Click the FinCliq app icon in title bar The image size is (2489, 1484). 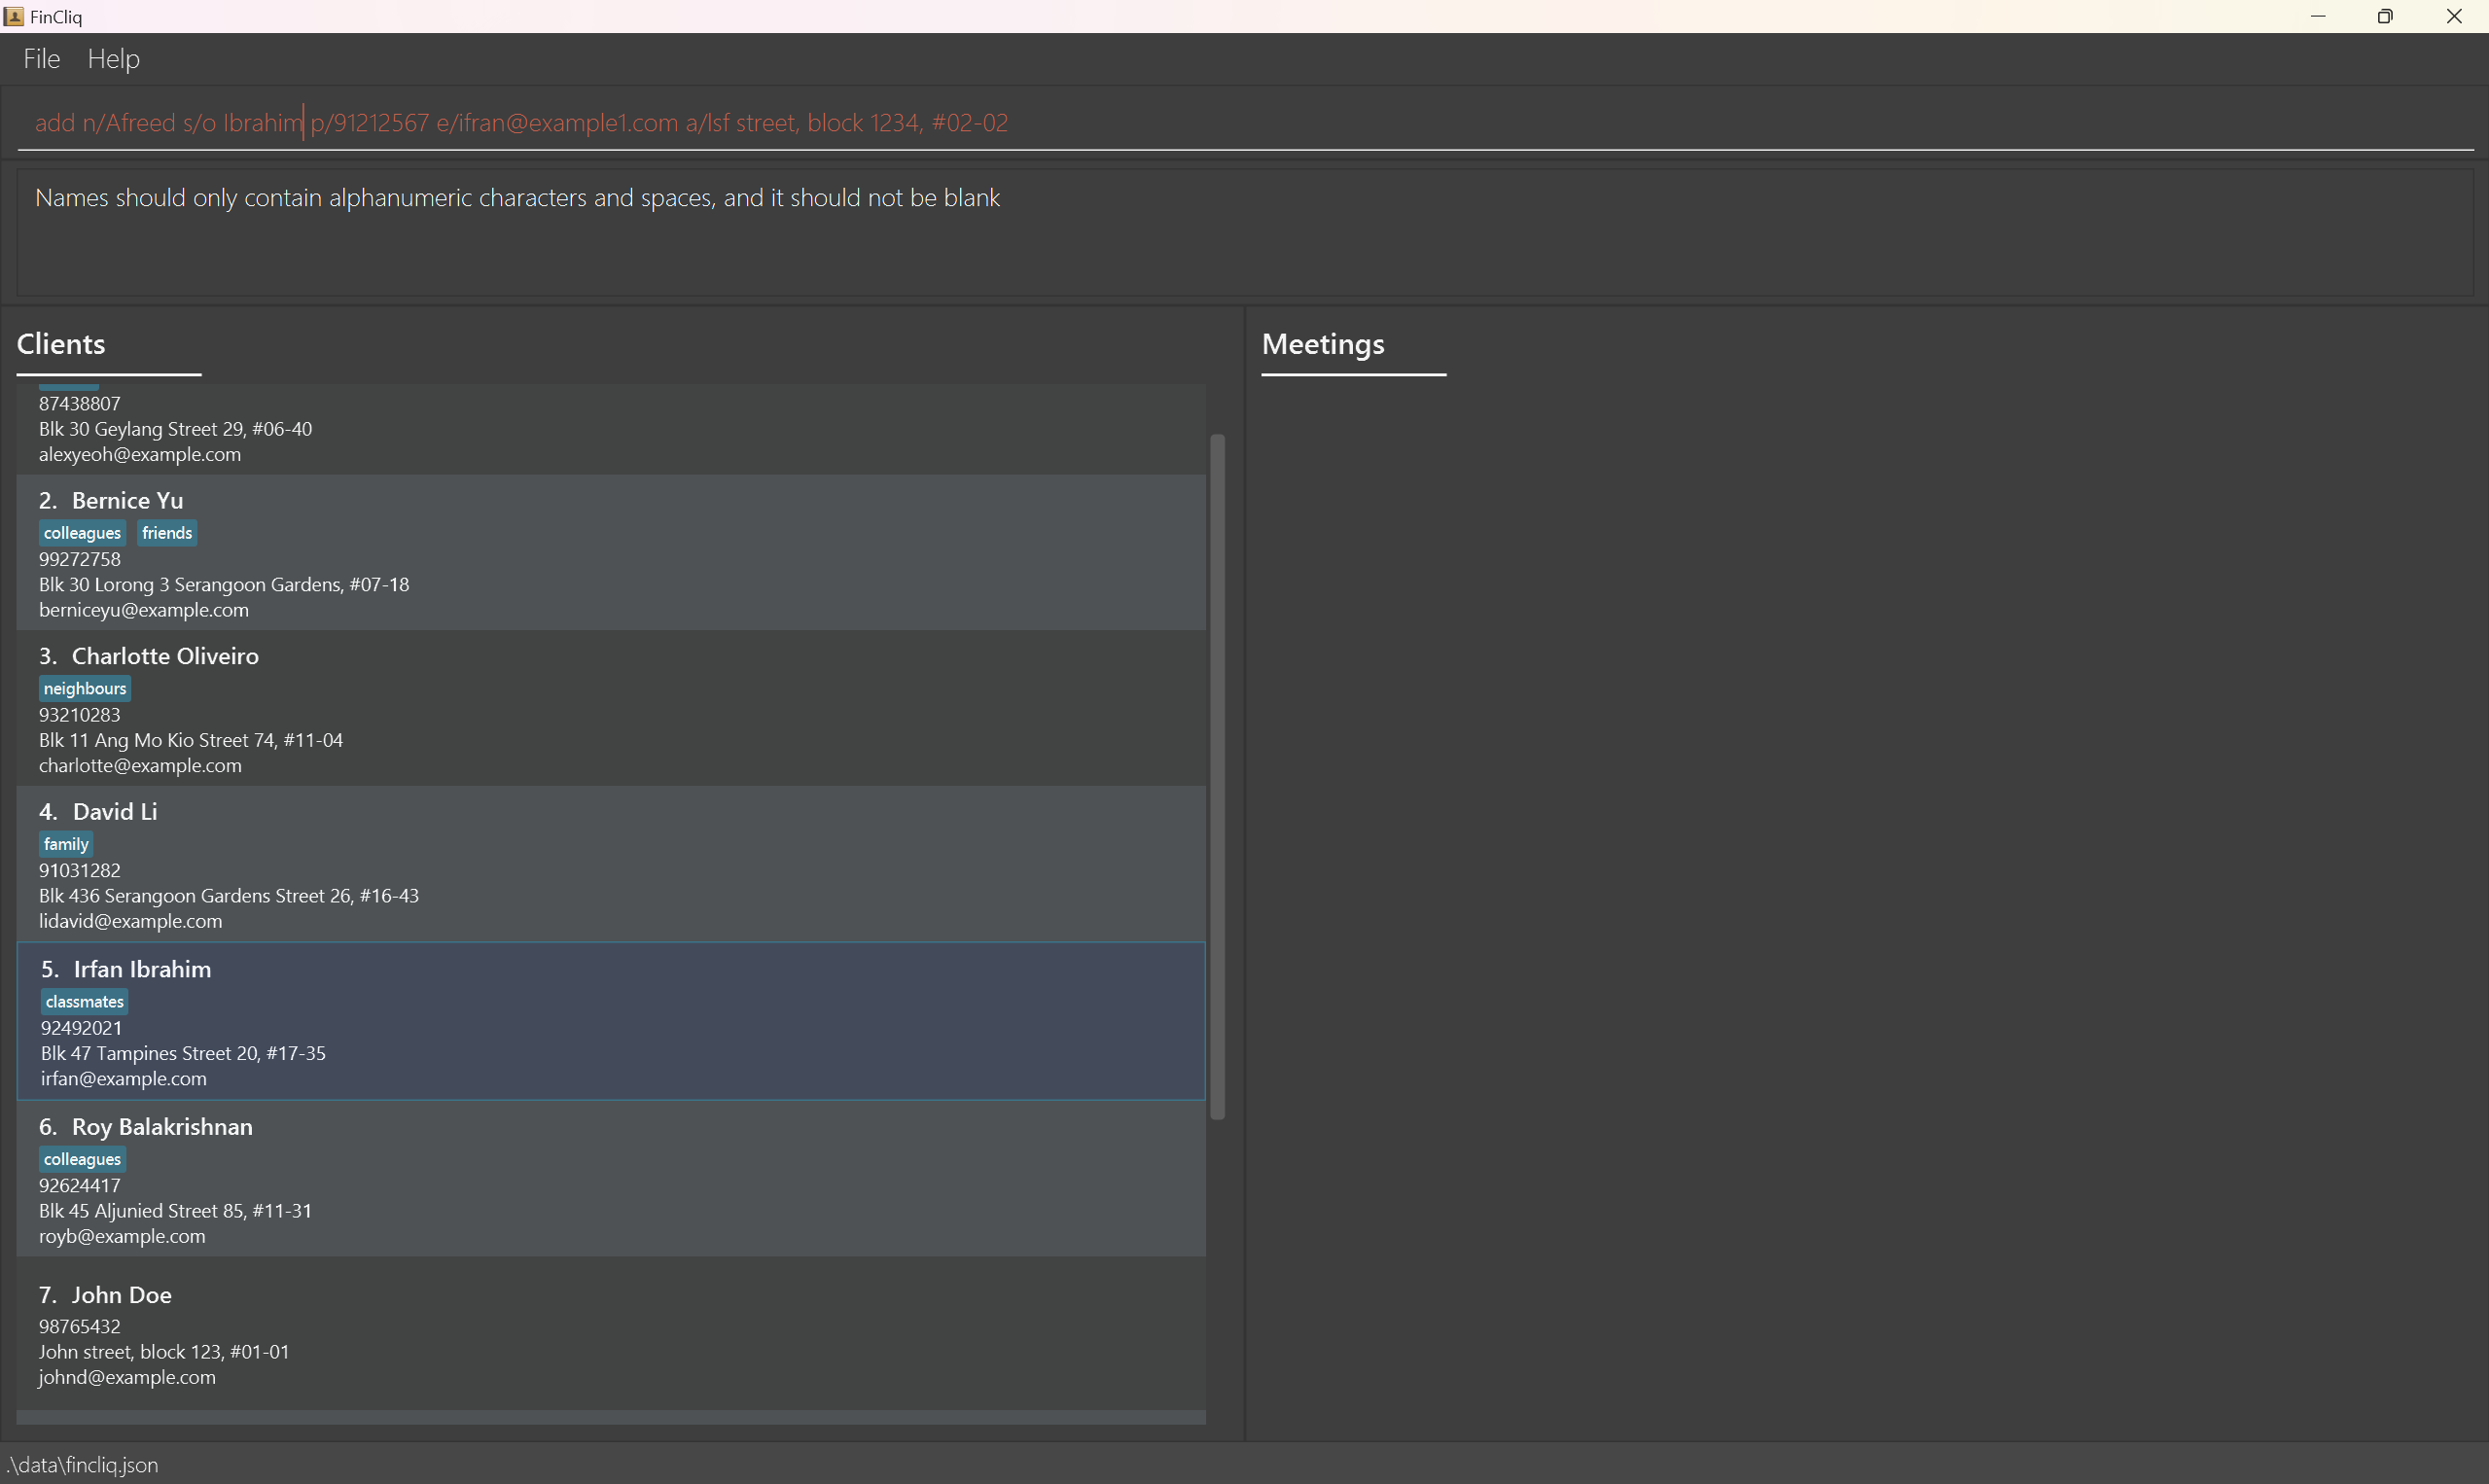point(14,16)
